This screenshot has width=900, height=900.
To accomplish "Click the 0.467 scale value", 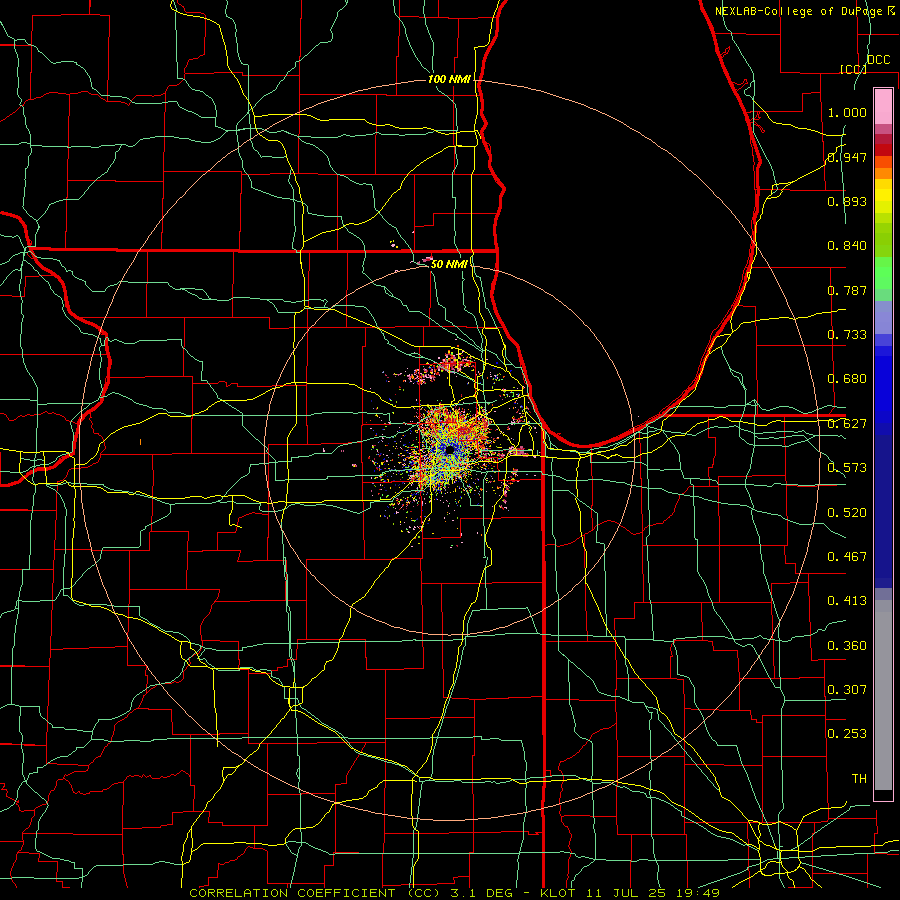I will pyautogui.click(x=847, y=557).
